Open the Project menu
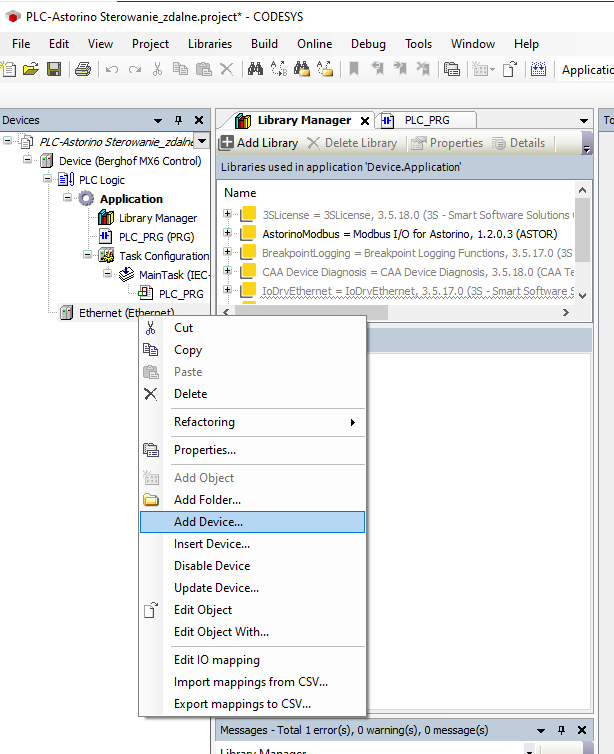 click(x=150, y=44)
